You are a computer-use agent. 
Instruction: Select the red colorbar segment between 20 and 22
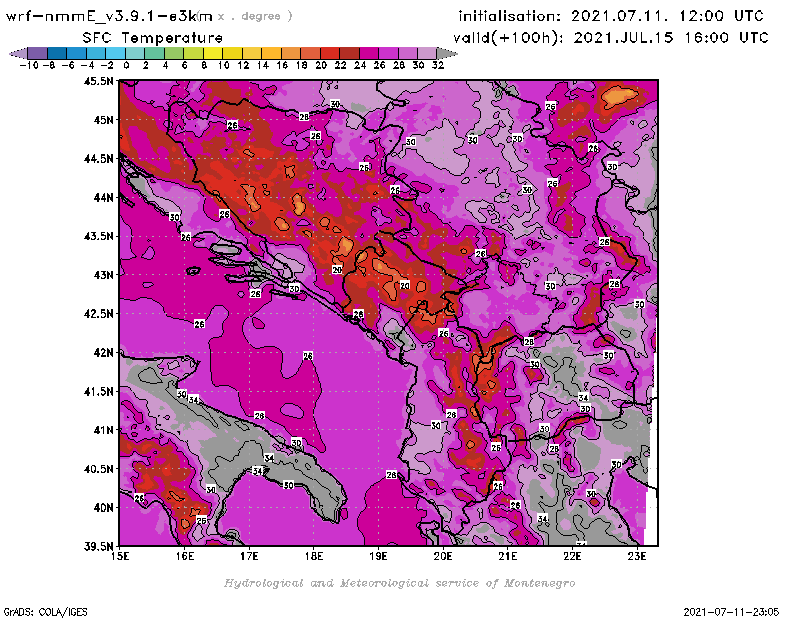[x=330, y=52]
